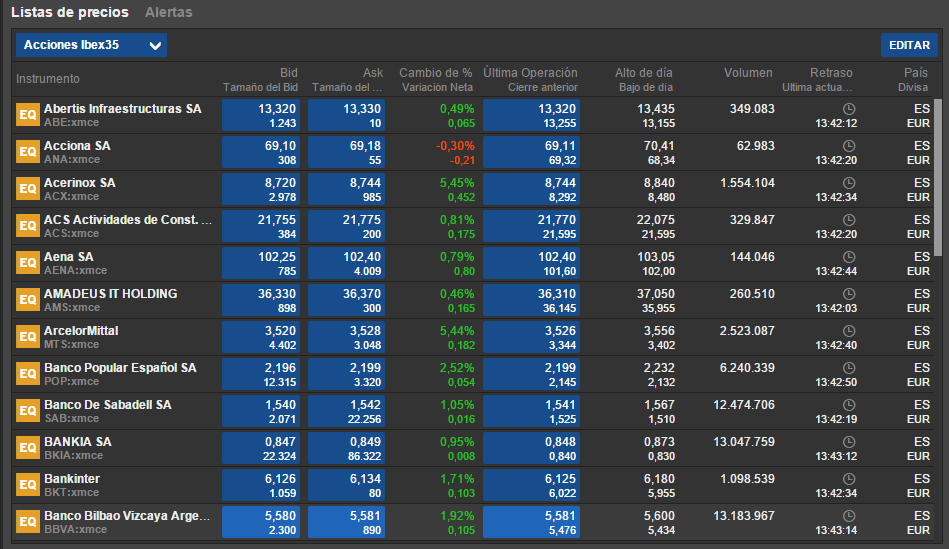Viewport: 949px width, 549px height.
Task: Sort by the Bid column header
Action: pyautogui.click(x=289, y=73)
